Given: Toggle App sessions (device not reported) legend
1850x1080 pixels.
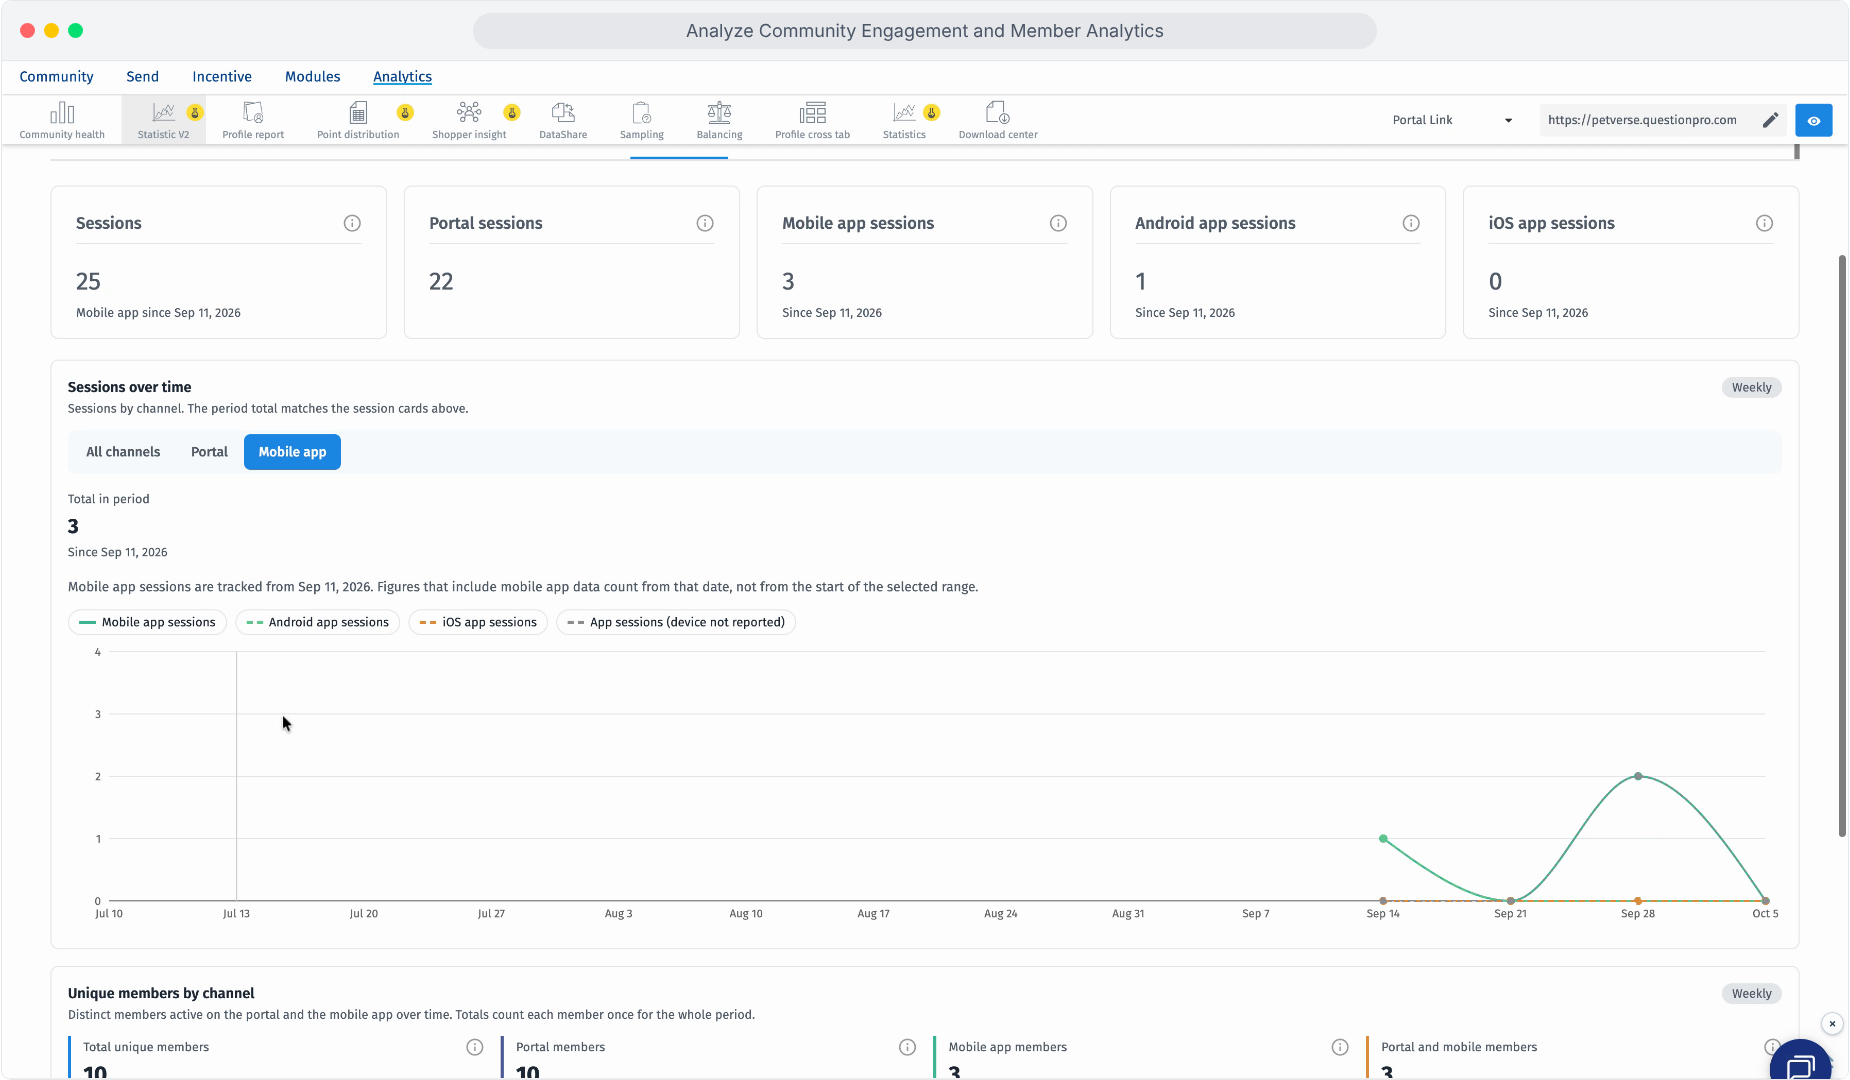Looking at the screenshot, I should click(x=676, y=622).
